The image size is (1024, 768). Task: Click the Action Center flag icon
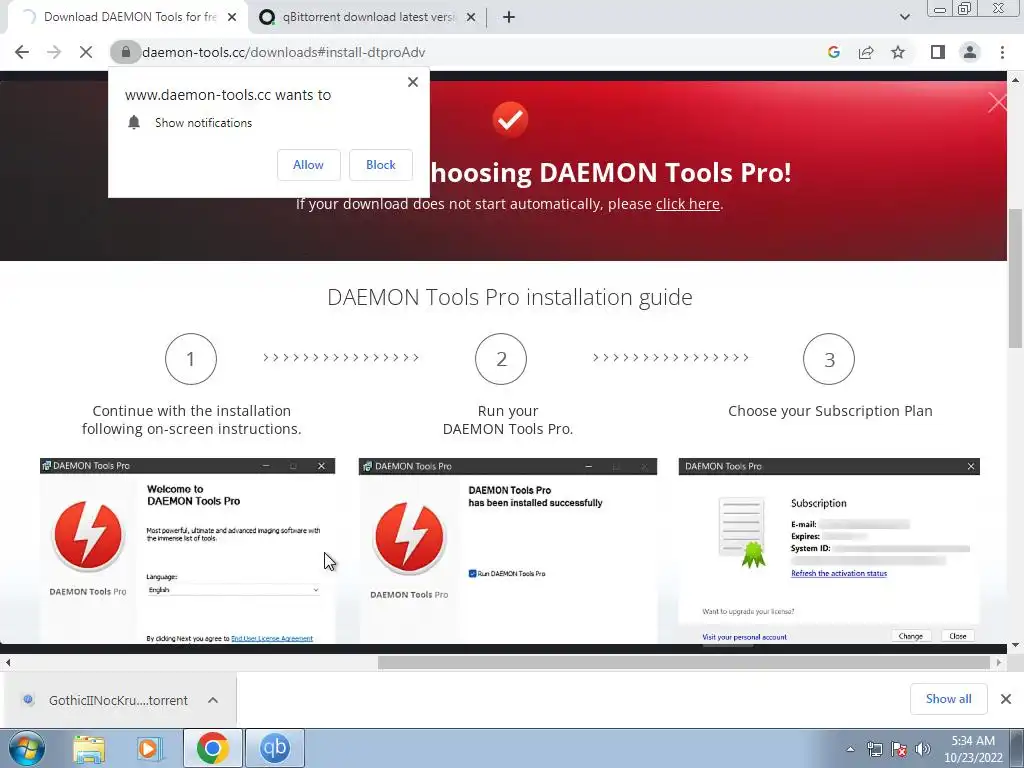click(899, 749)
